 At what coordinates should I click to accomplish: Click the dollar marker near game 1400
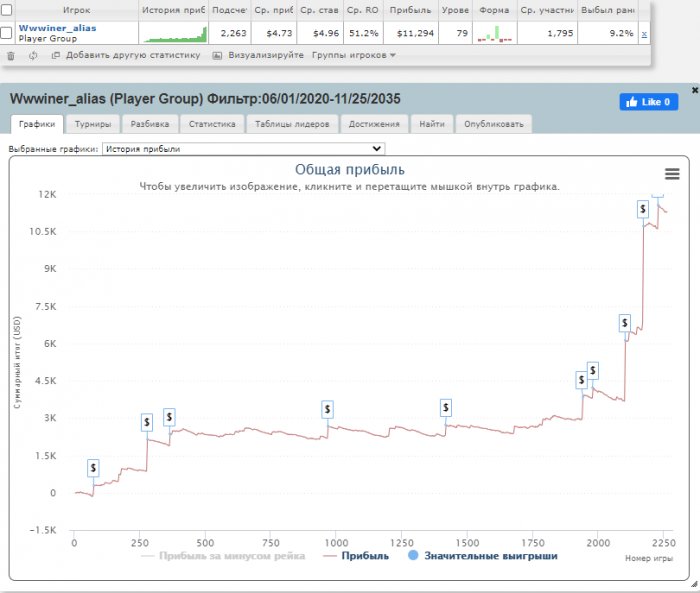(446, 407)
